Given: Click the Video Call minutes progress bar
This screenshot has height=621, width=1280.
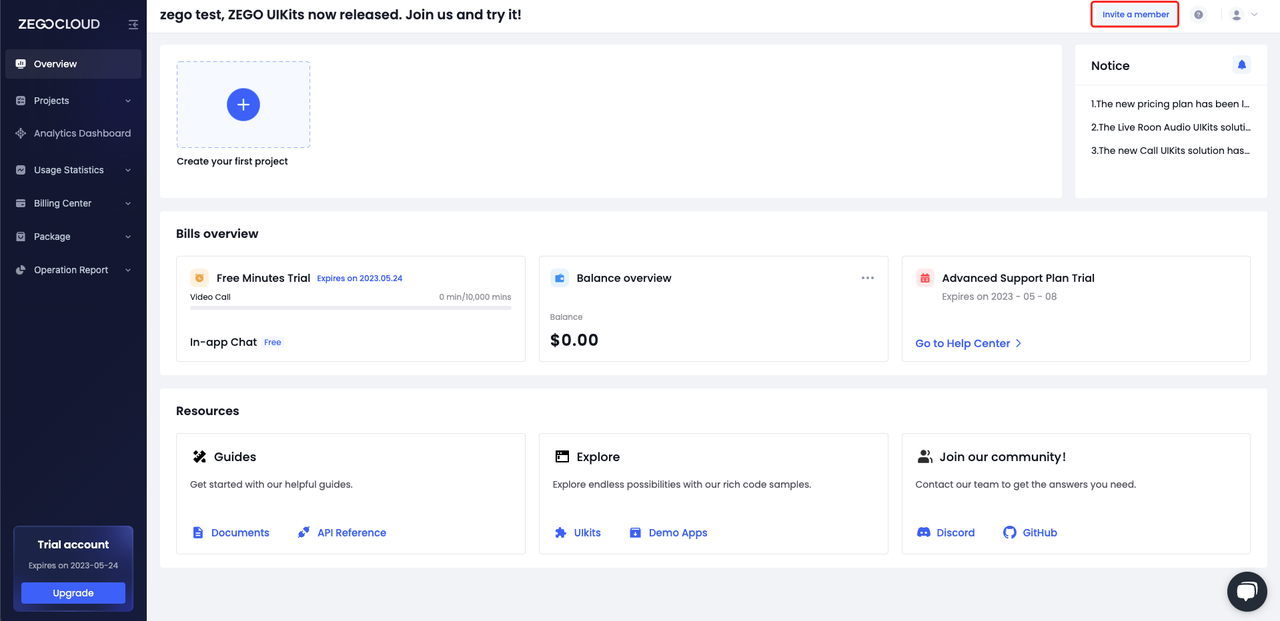Looking at the screenshot, I should [x=350, y=308].
